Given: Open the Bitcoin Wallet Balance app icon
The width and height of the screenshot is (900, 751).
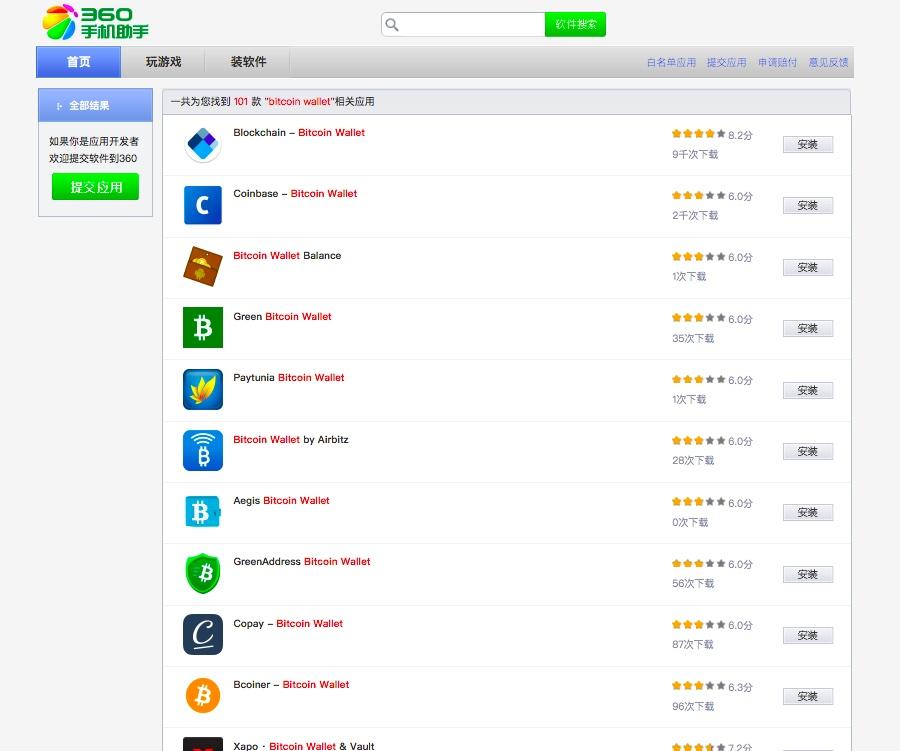Looking at the screenshot, I should tap(203, 266).
